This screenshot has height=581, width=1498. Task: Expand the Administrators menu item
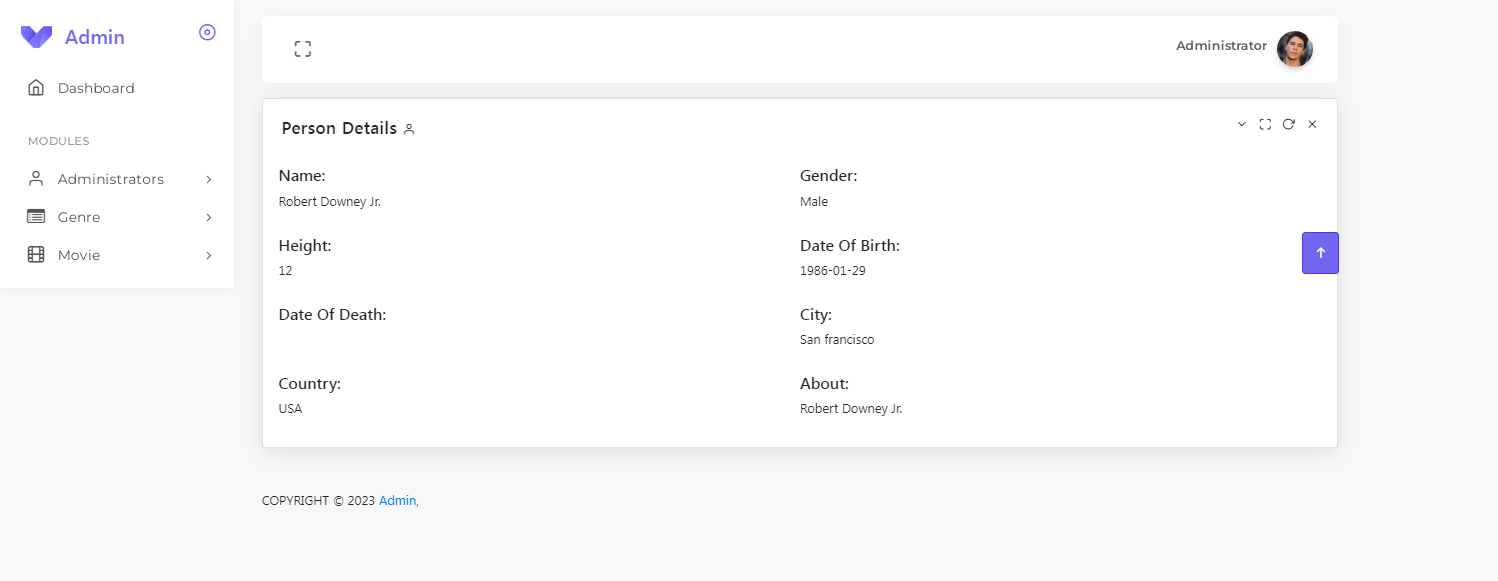coord(208,178)
